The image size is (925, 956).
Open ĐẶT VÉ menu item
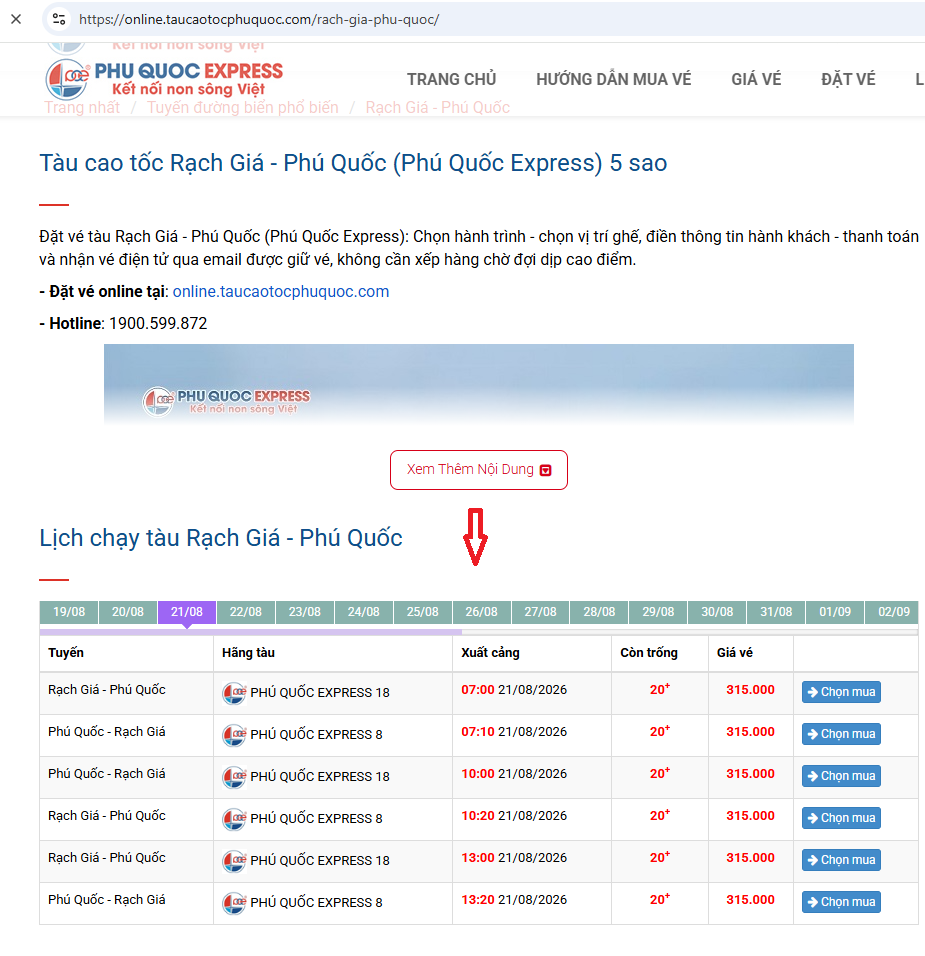848,79
